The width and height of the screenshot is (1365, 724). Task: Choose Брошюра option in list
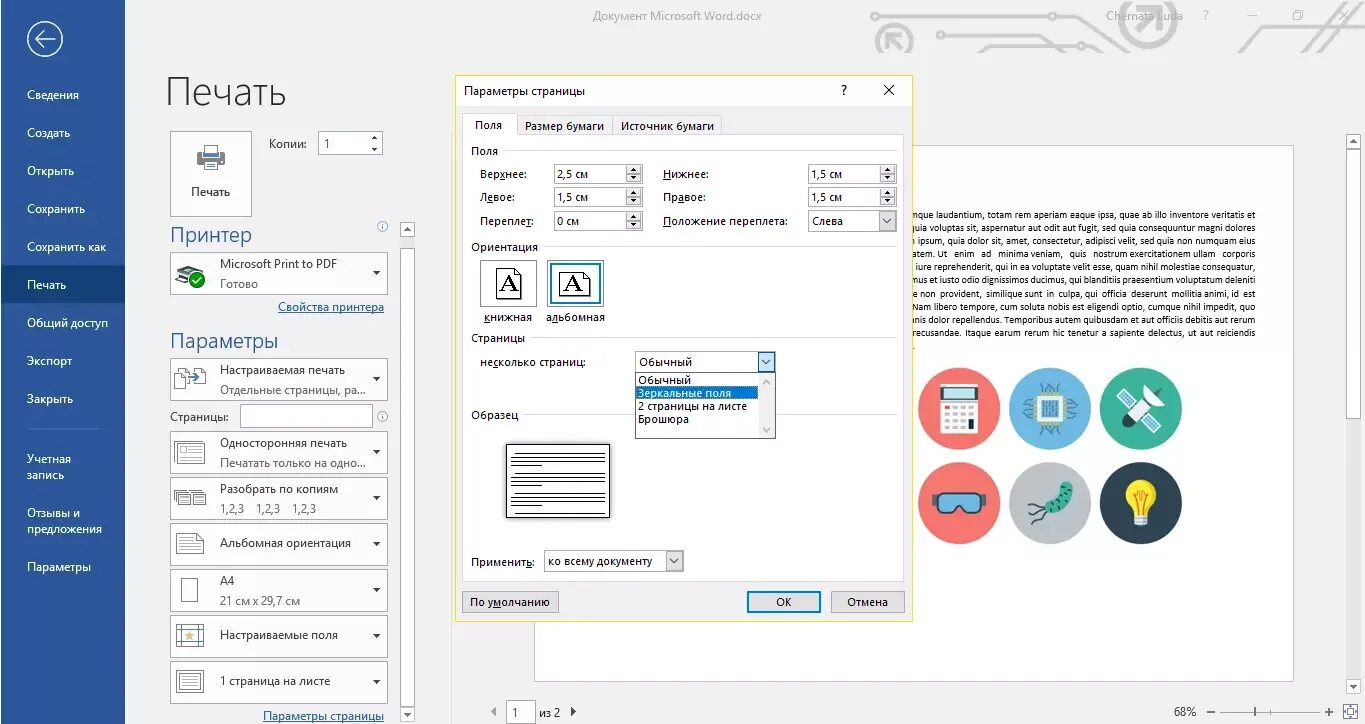coord(697,419)
